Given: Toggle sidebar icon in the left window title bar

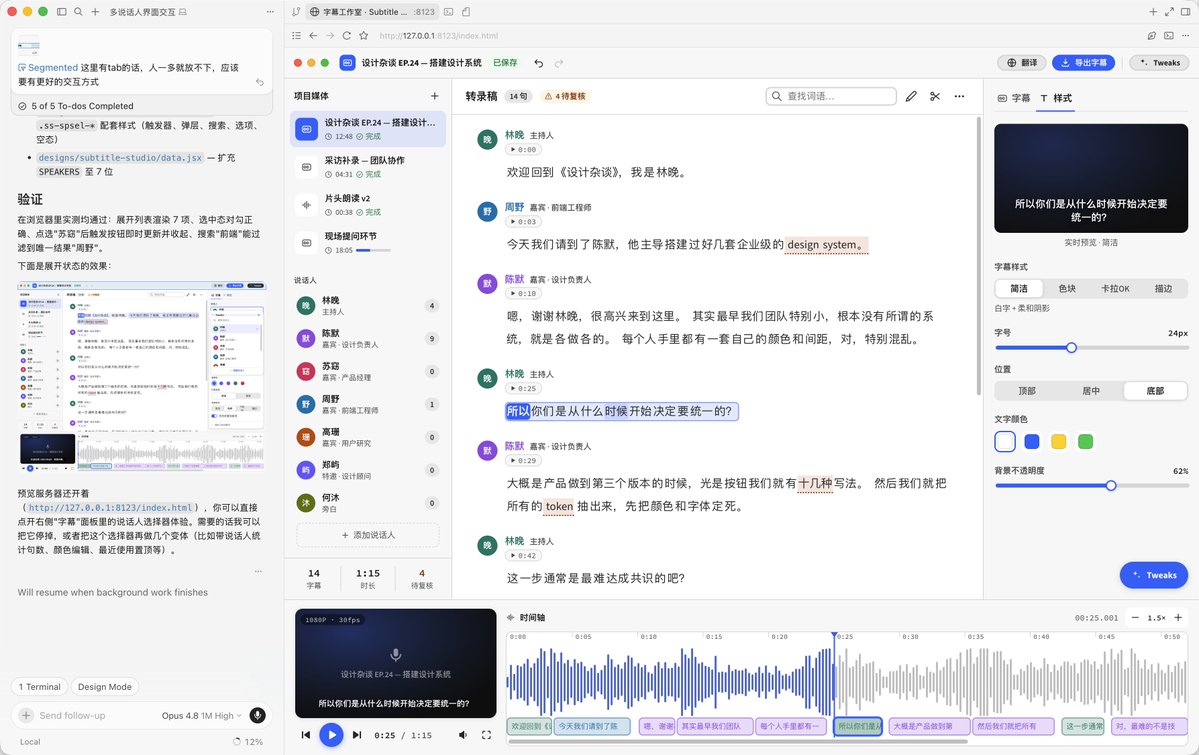Looking at the screenshot, I should point(62,12).
